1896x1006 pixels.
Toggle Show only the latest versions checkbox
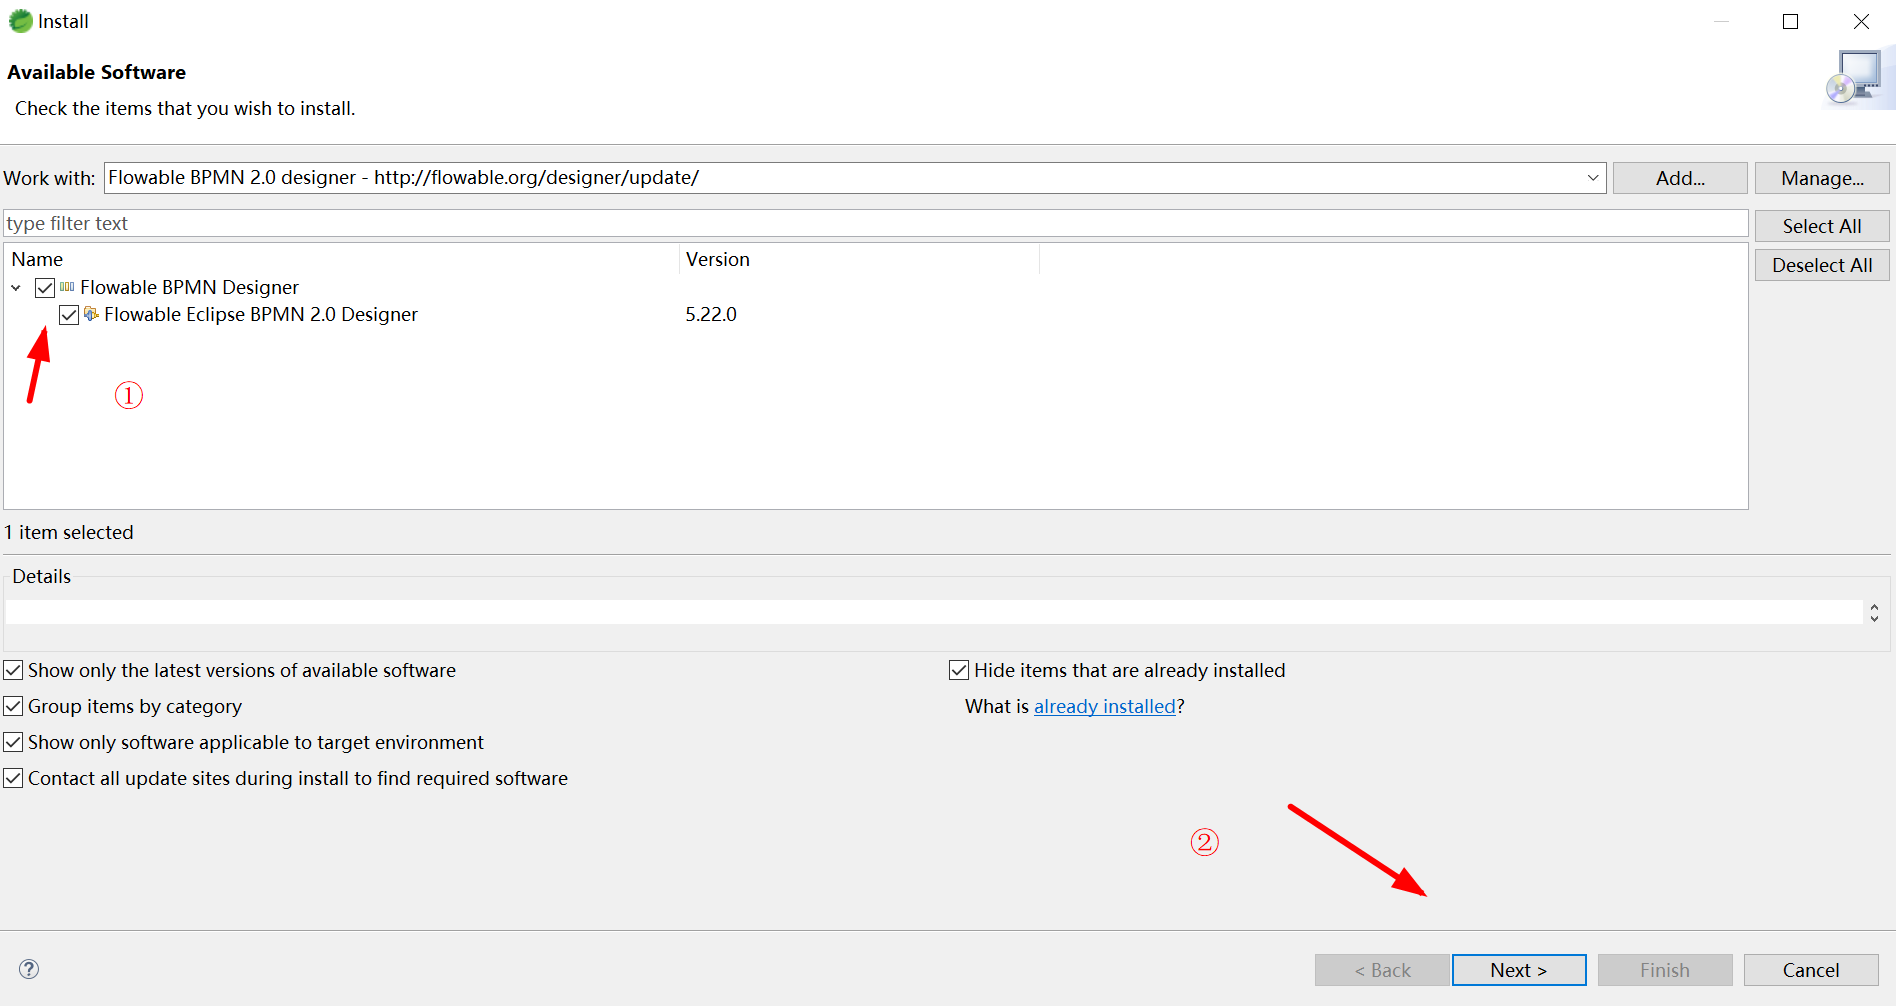13,670
